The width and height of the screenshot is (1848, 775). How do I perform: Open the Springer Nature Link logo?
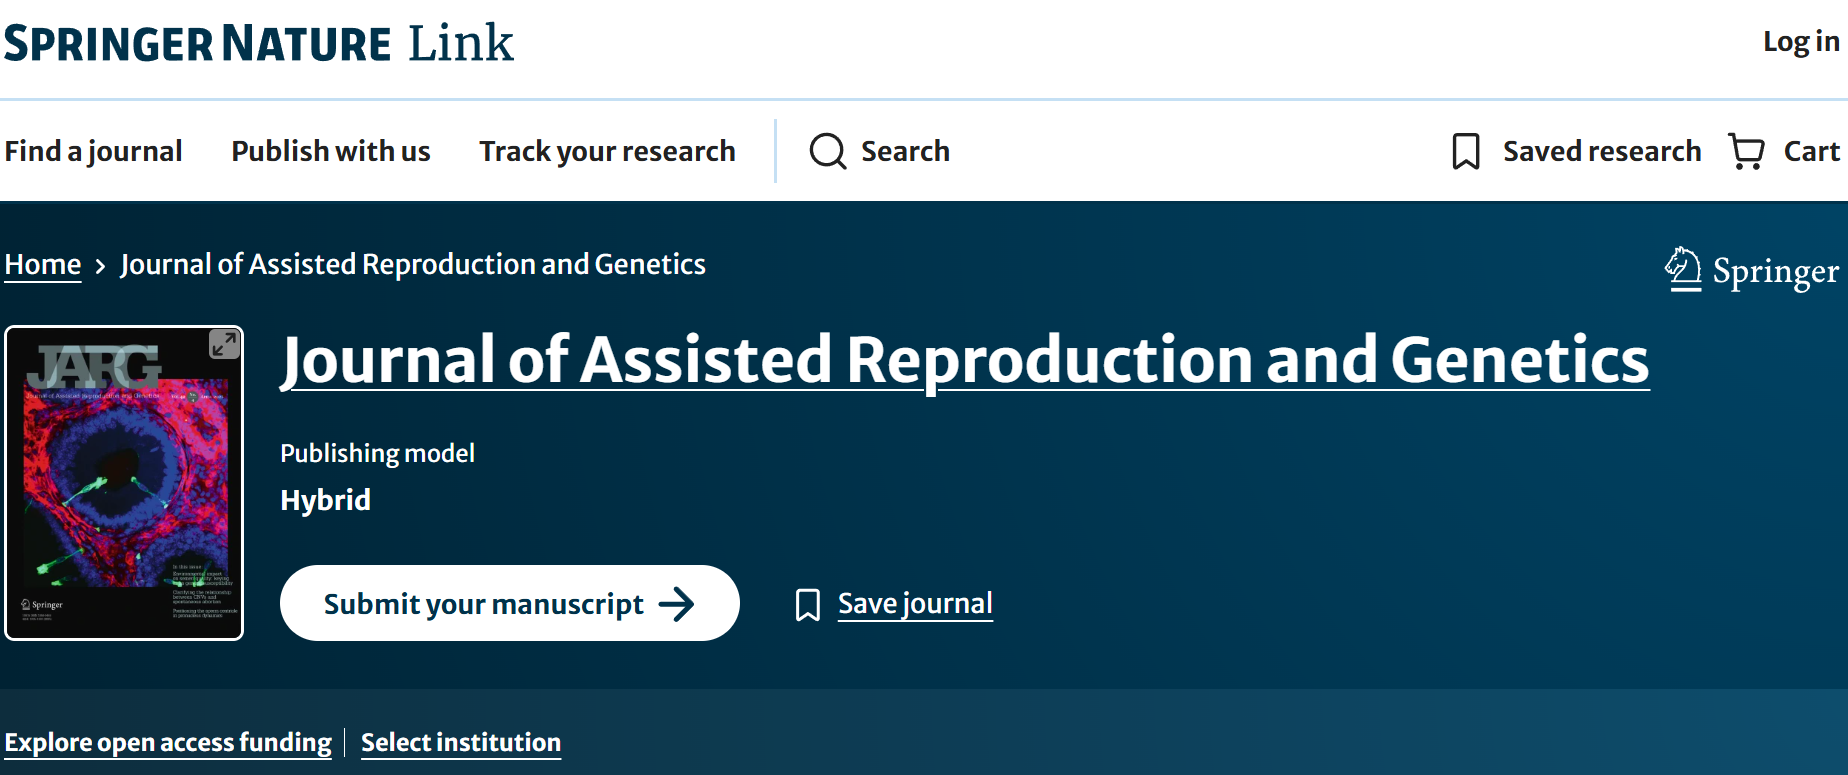pos(259,43)
